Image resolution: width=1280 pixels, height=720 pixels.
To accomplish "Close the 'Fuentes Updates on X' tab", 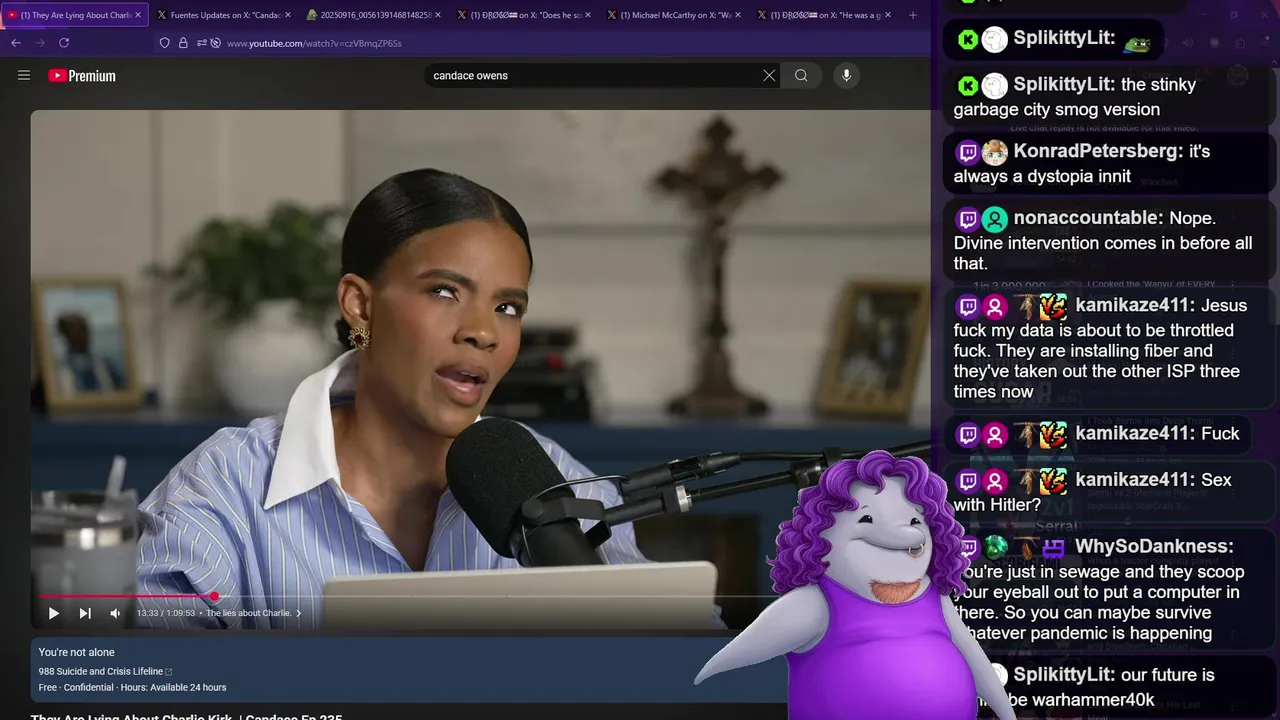I will pos(288,15).
